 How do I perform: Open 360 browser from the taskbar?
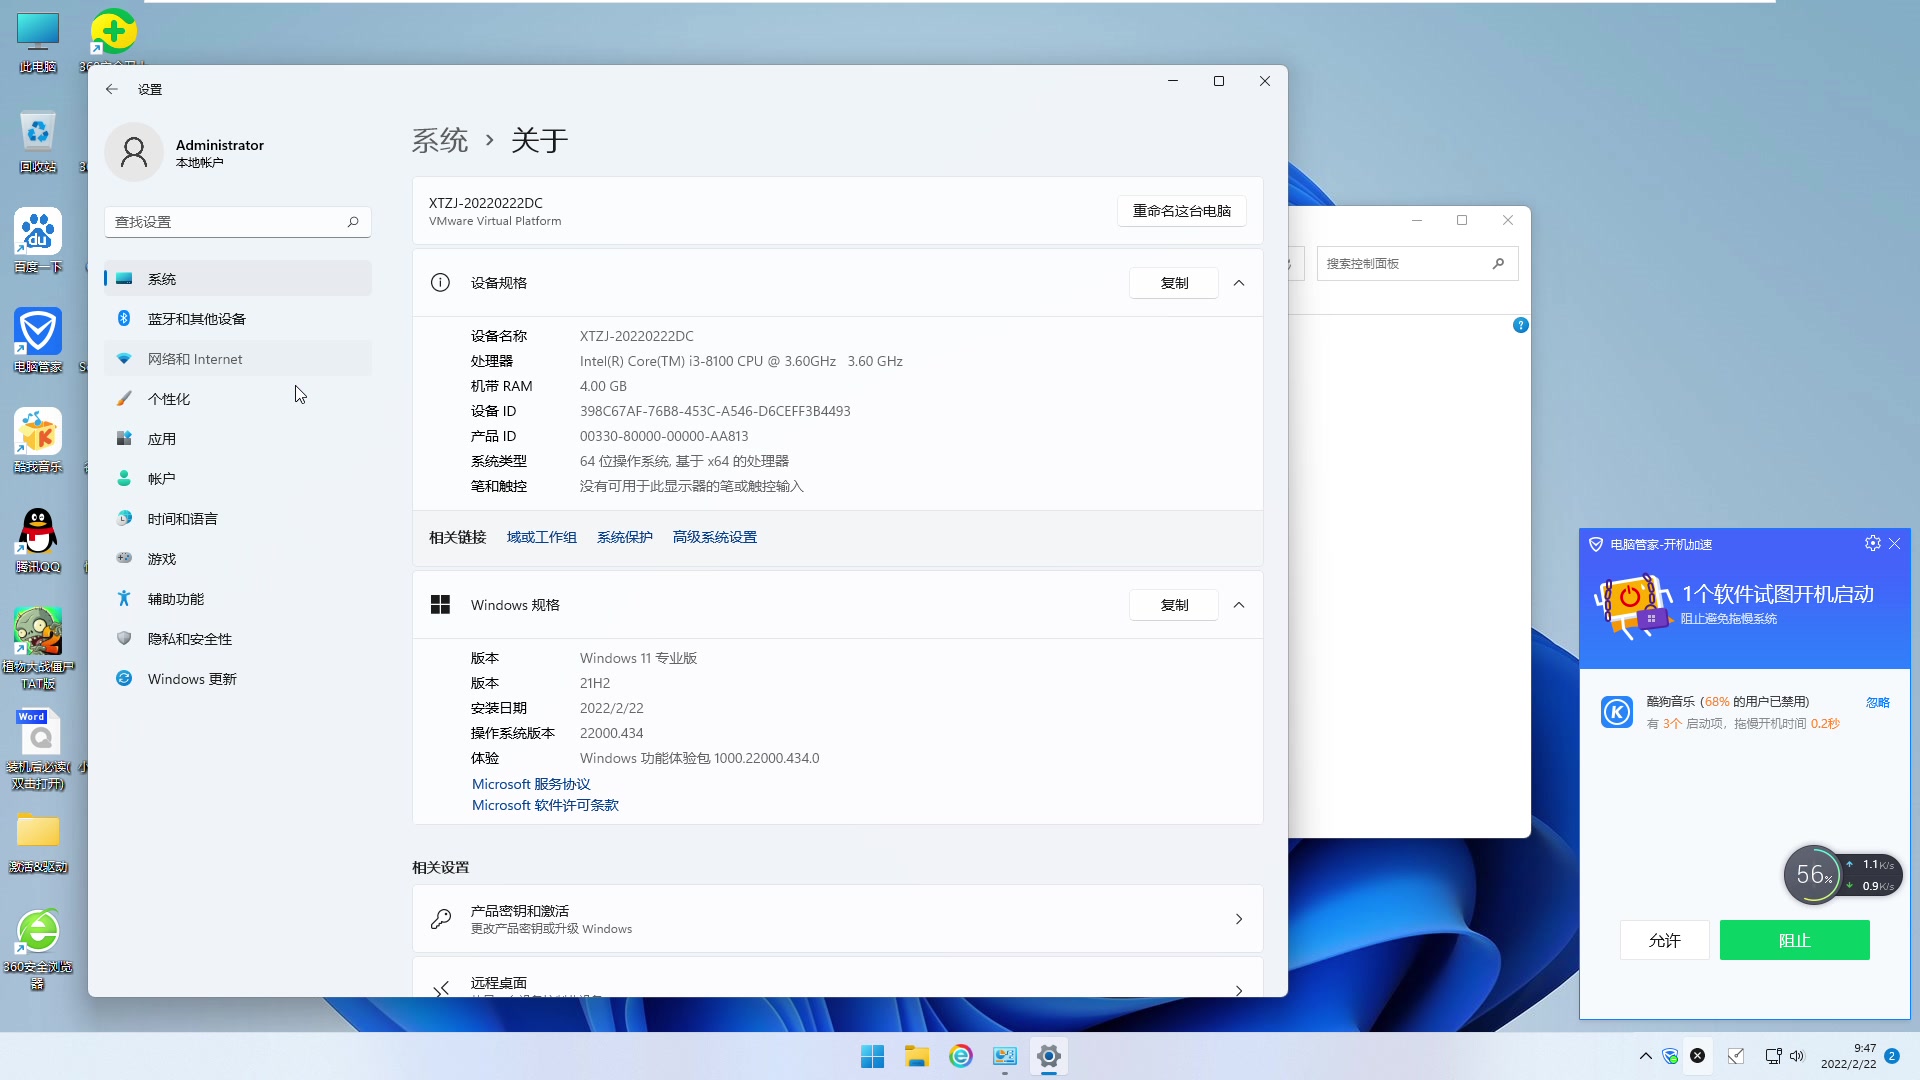tap(961, 1056)
